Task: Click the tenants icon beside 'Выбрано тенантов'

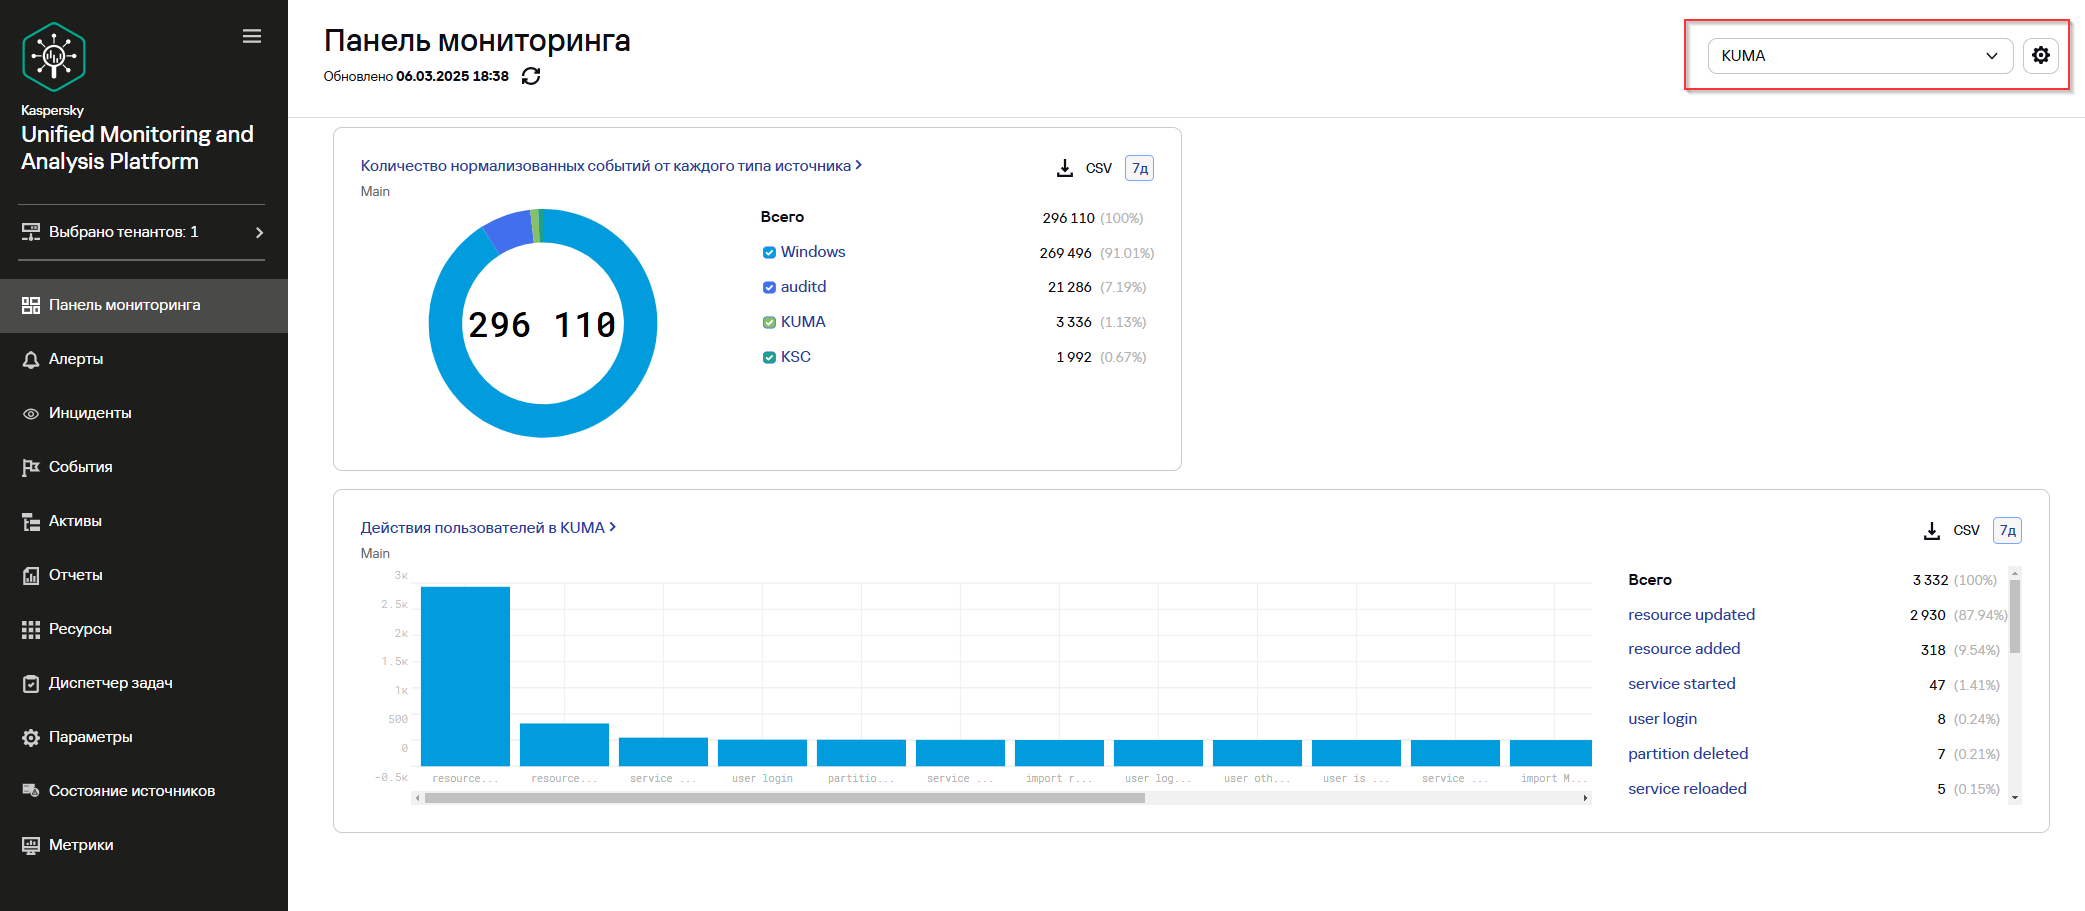Action: click(x=31, y=232)
